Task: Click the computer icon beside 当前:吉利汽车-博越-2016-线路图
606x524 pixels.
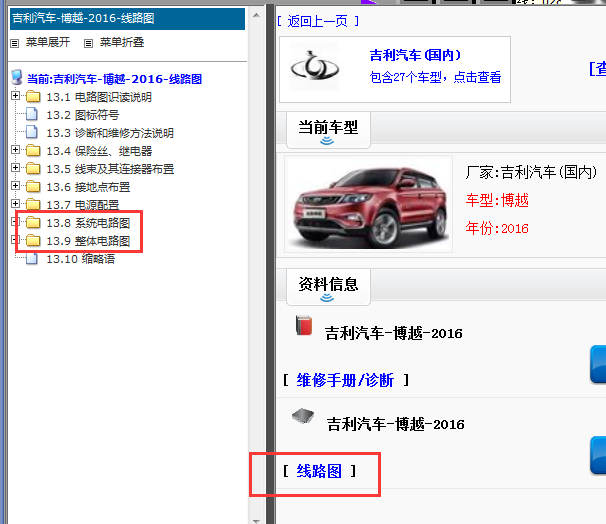Action: [x=17, y=78]
